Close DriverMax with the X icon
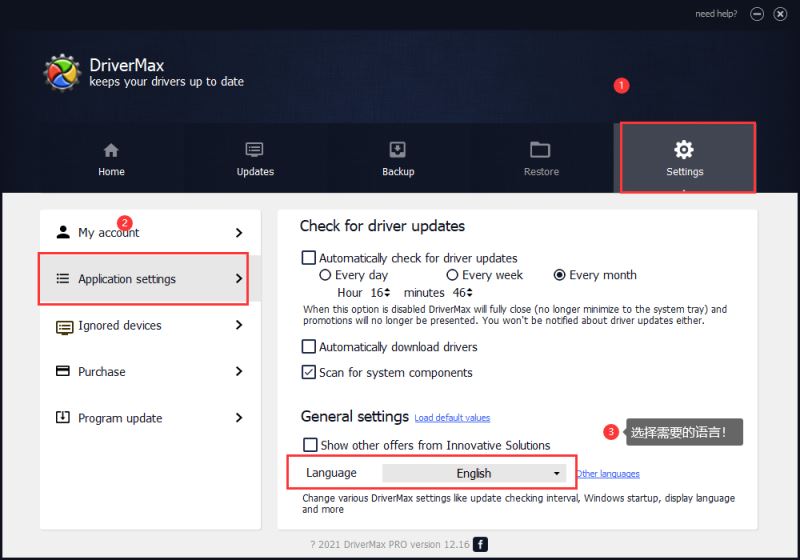Screen dimensions: 800x560 (x=780, y=14)
